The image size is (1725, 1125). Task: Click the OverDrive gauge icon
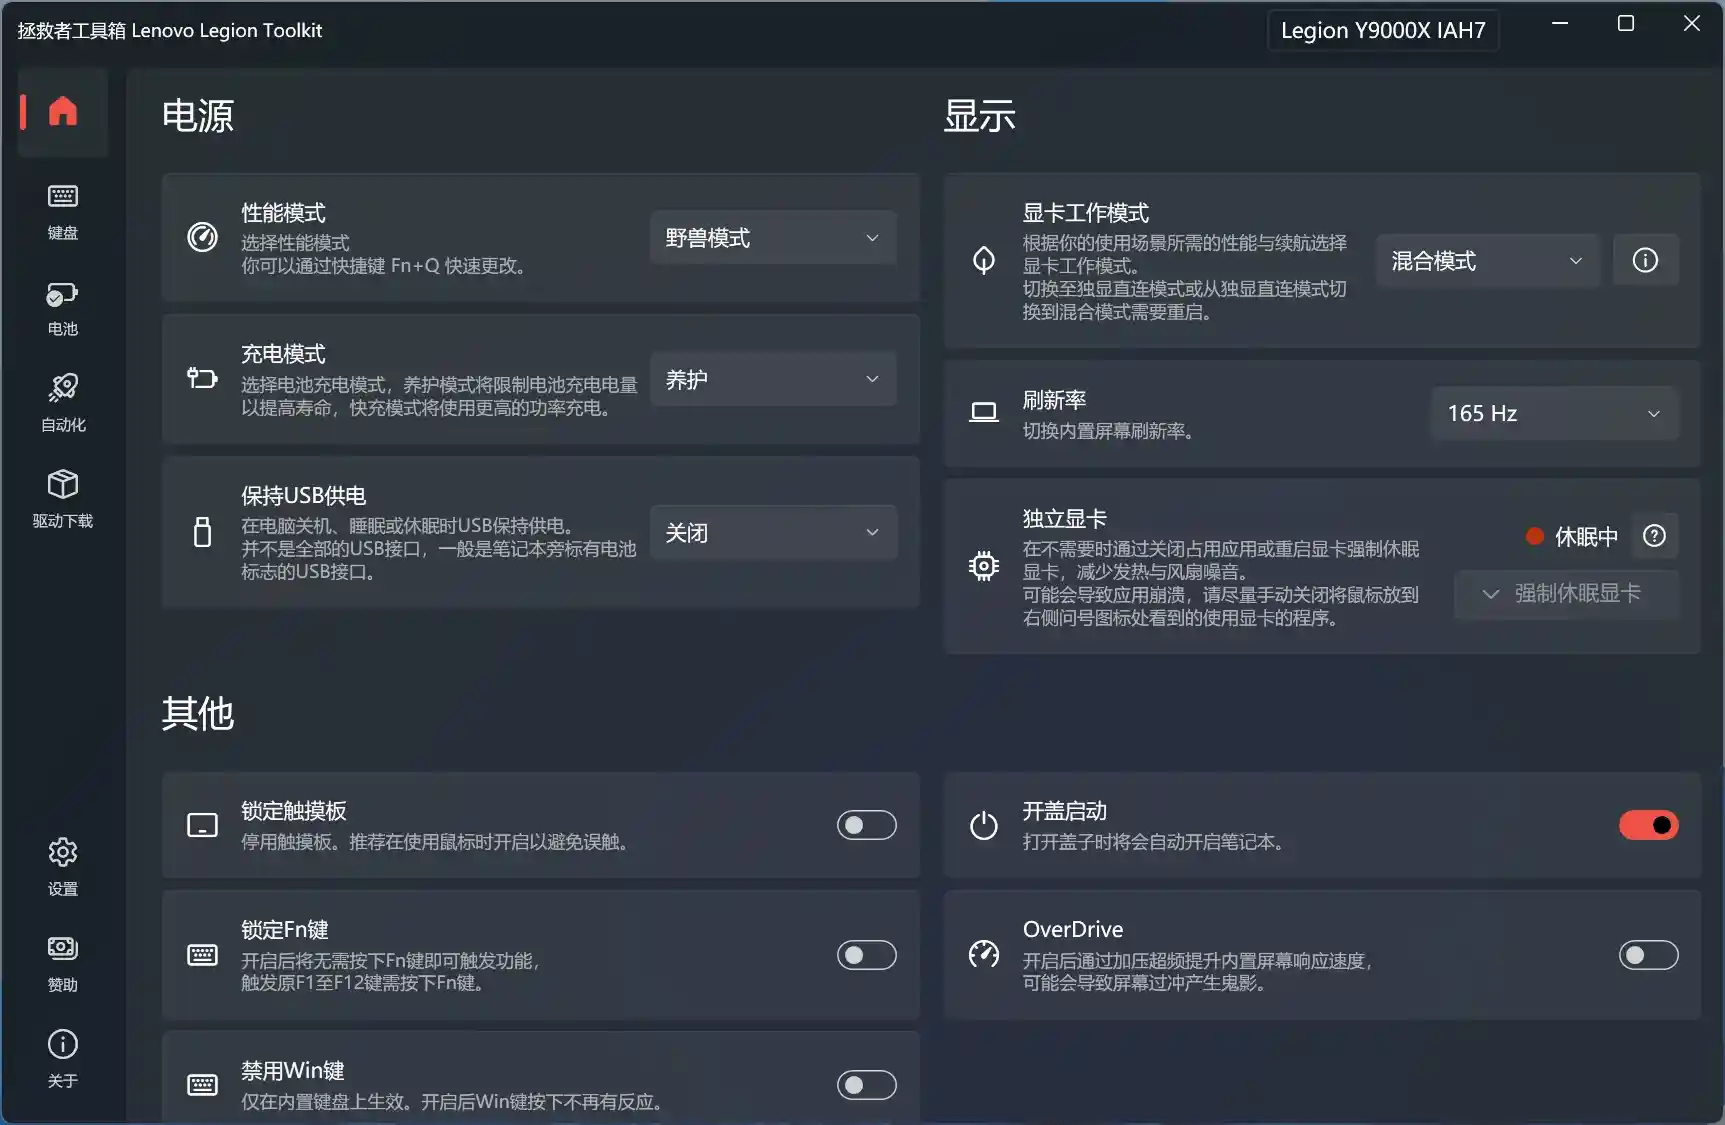984,955
